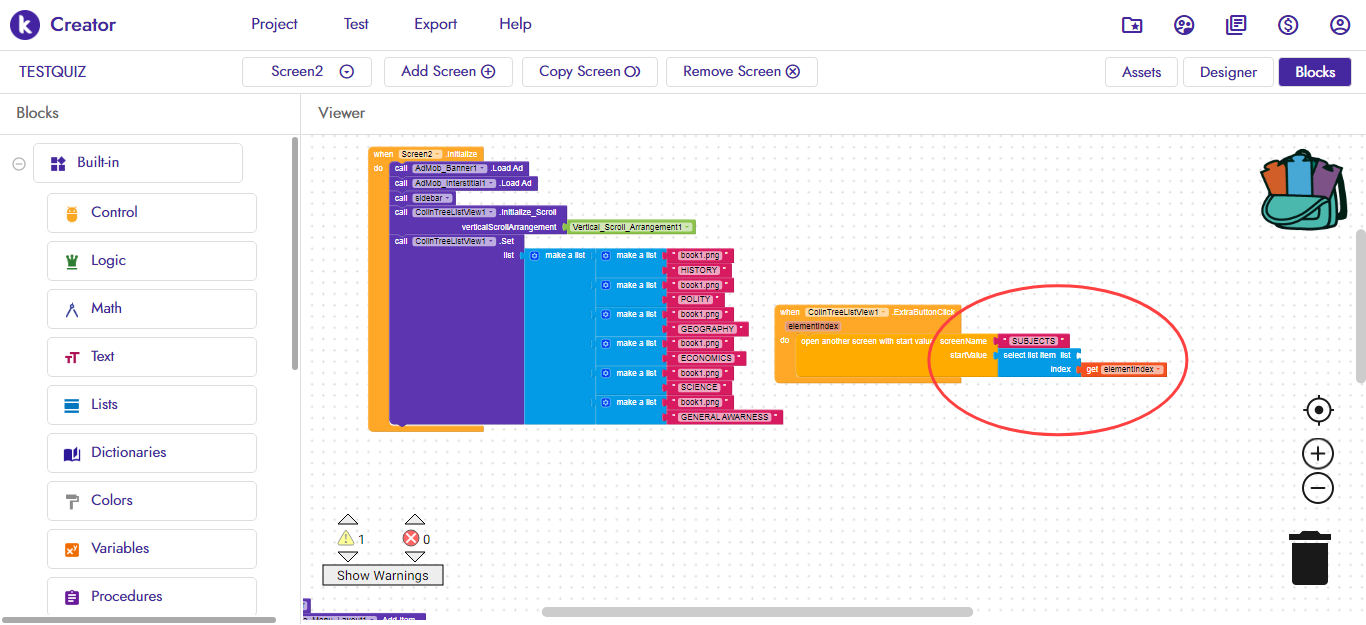This screenshot has width=1366, height=625.
Task: Open the Logic blocks drawer
Action: point(152,261)
